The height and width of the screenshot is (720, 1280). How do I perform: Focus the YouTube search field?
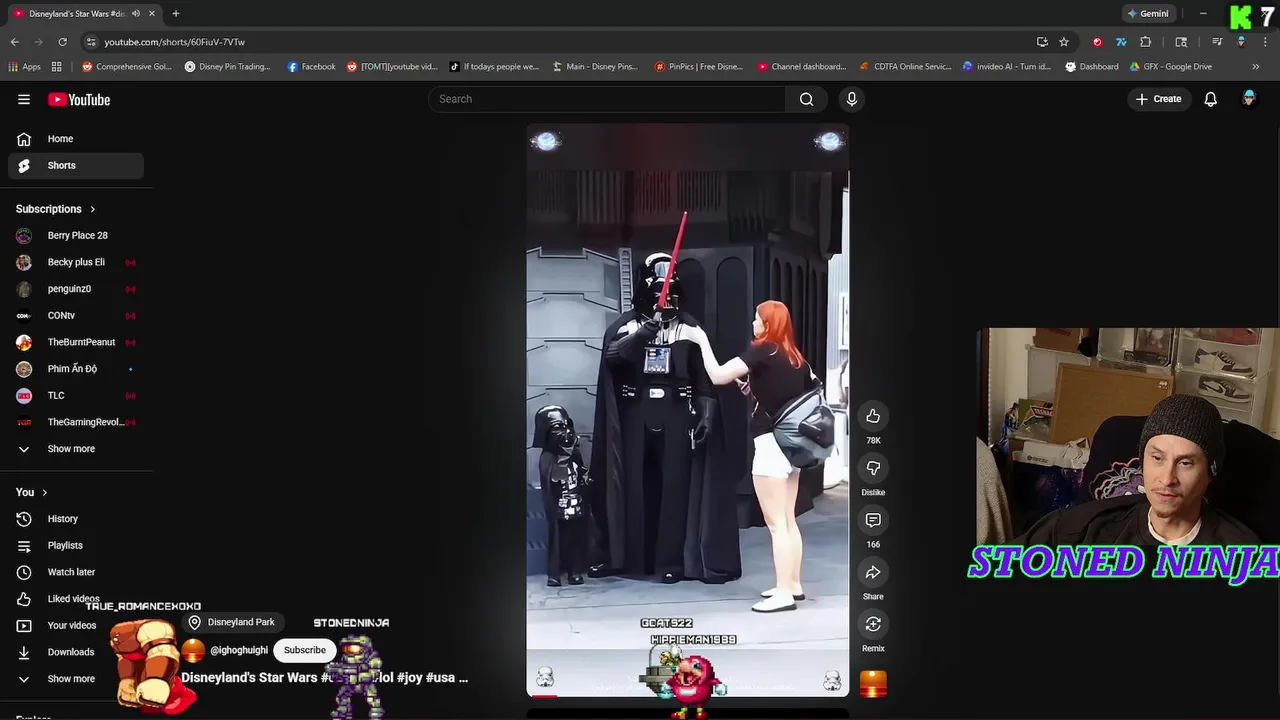click(607, 99)
